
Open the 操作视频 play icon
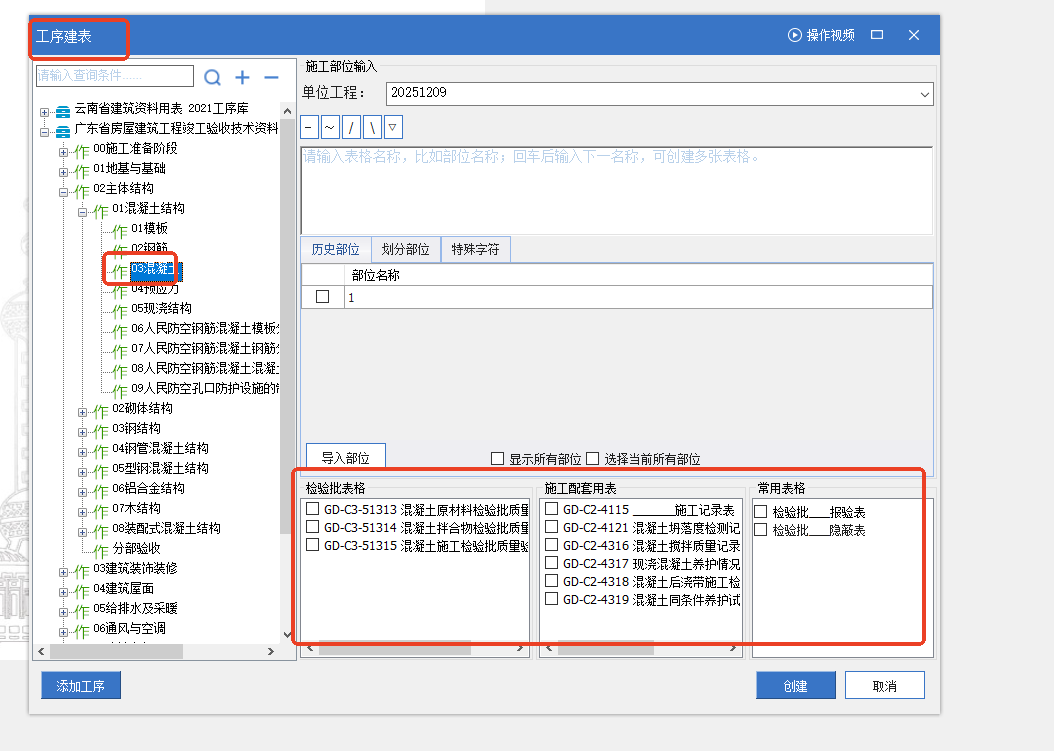795,35
